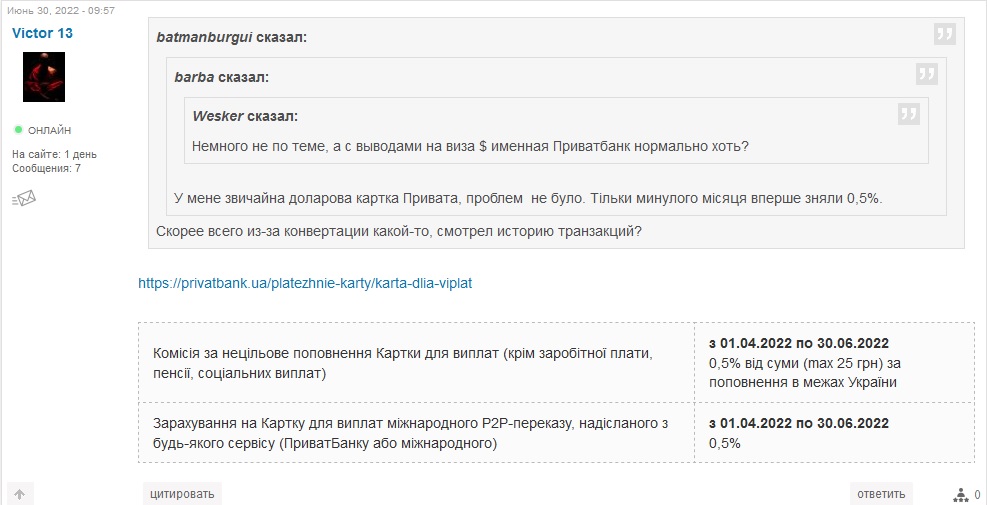Select the Wesker name in quote header
This screenshot has width=987, height=505.
(x=217, y=116)
